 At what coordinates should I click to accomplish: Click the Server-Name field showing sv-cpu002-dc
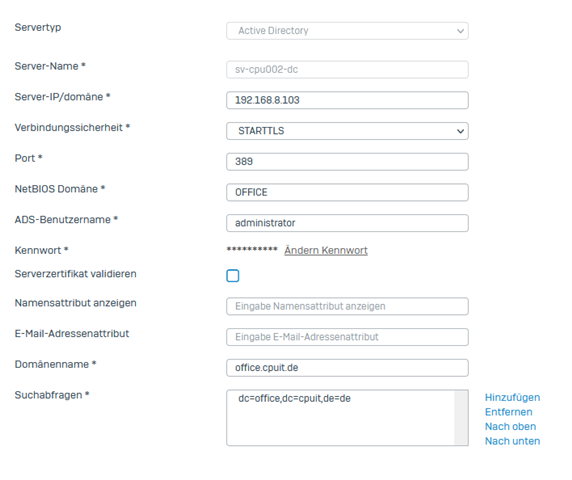347,70
